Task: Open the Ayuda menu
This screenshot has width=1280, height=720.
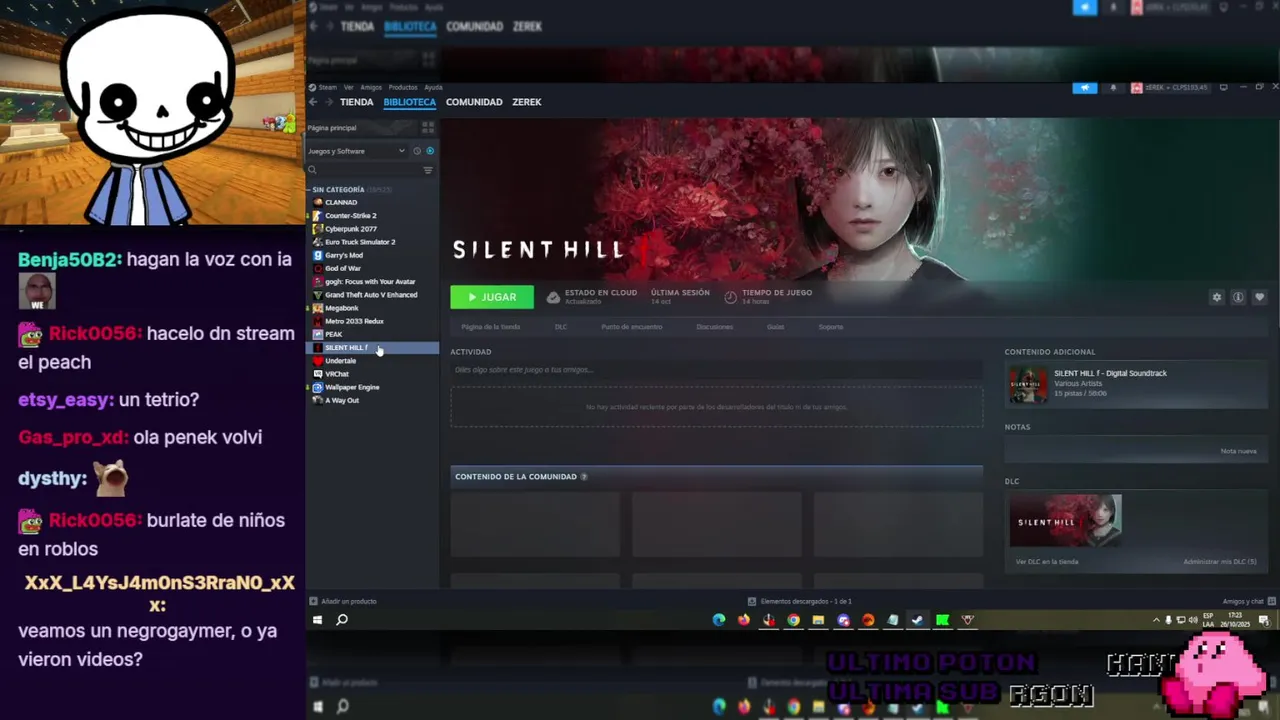Action: [433, 87]
